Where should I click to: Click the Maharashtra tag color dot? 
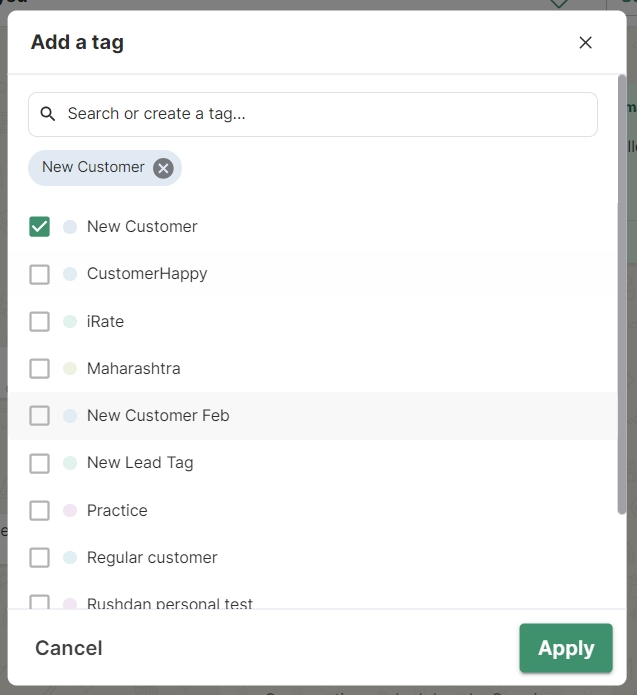(70, 368)
